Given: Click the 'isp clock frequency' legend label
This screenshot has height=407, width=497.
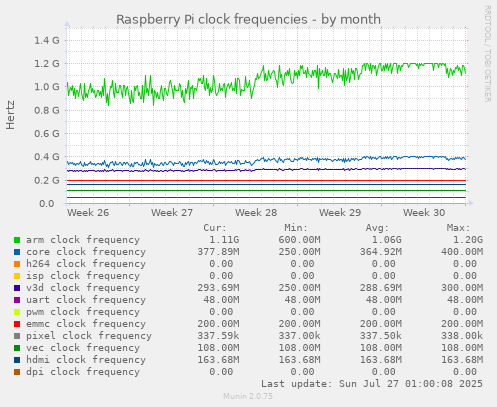Looking at the screenshot, I should coord(83,276).
